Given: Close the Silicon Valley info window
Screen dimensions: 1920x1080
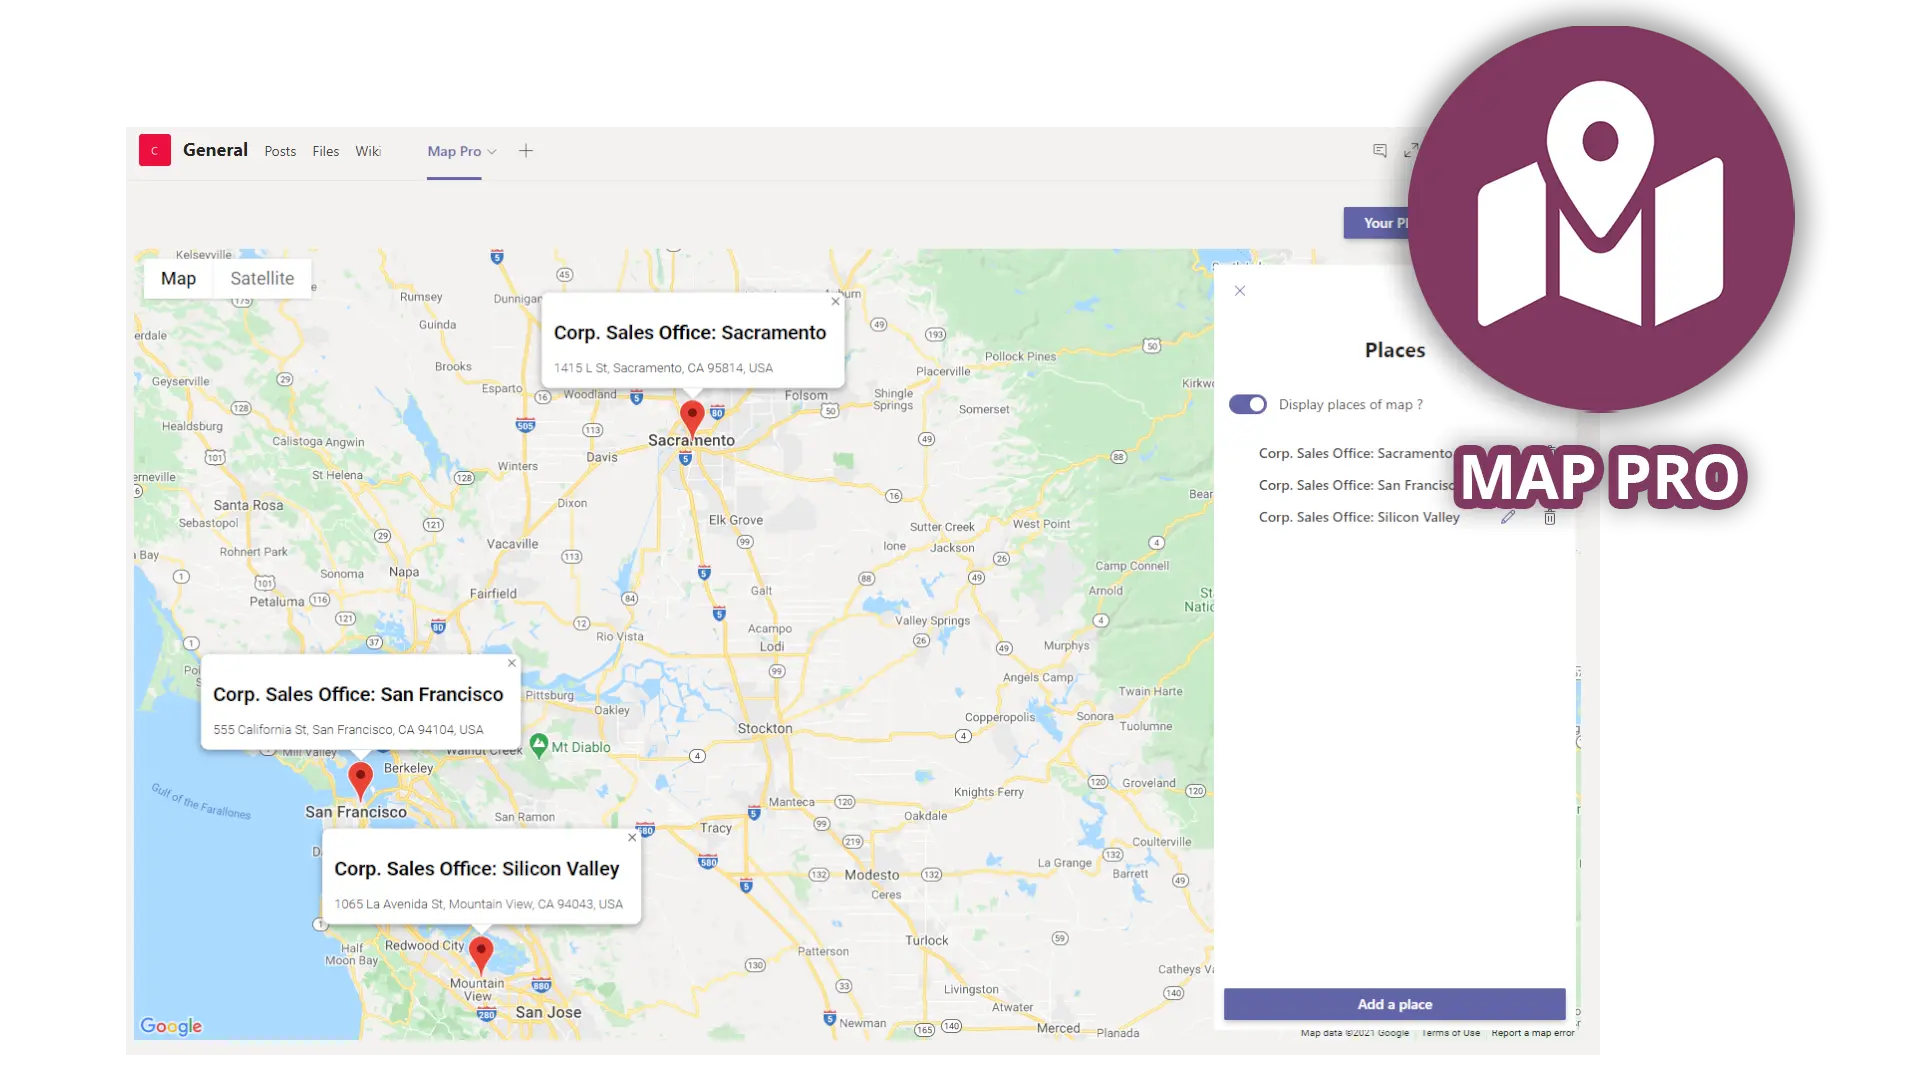Looking at the screenshot, I should [x=632, y=837].
